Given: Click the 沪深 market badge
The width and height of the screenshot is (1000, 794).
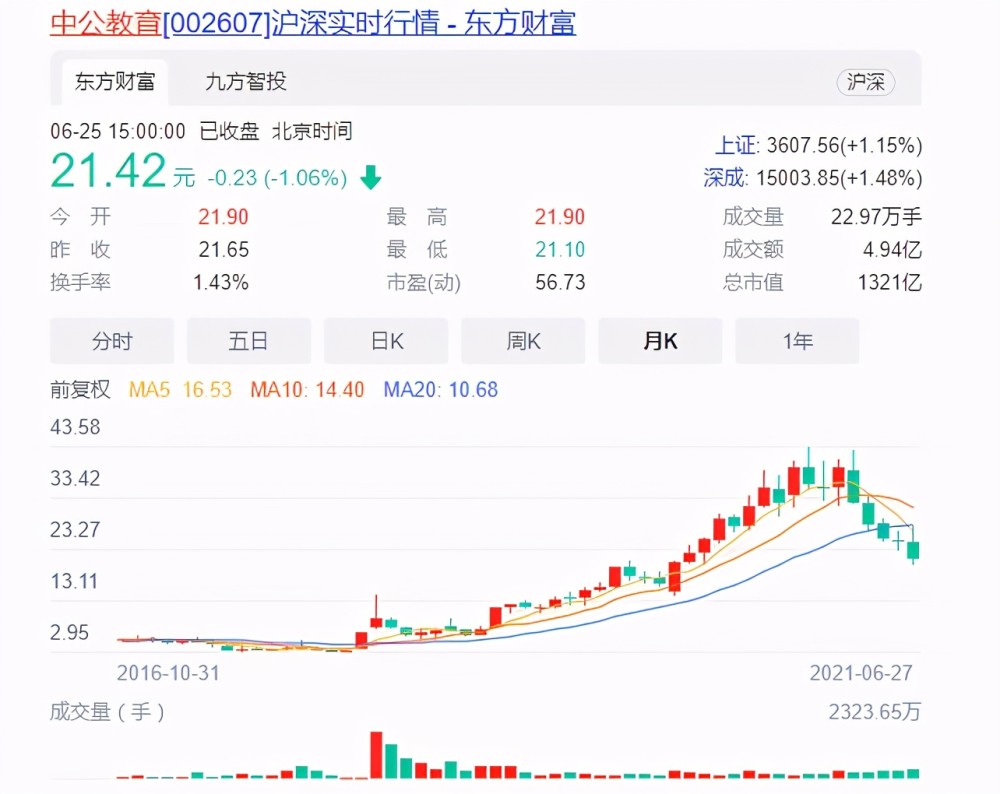Looking at the screenshot, I should (865, 82).
